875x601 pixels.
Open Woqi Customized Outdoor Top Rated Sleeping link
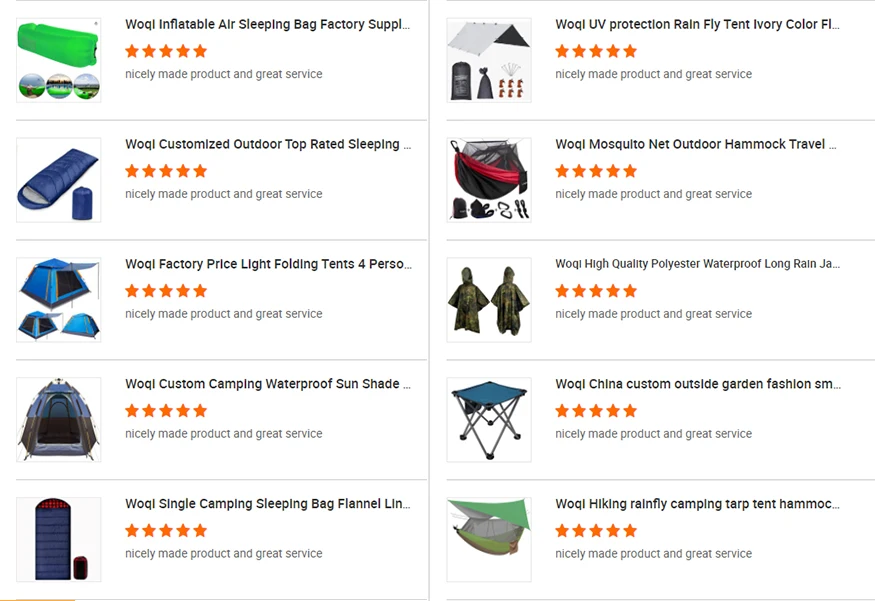point(268,145)
